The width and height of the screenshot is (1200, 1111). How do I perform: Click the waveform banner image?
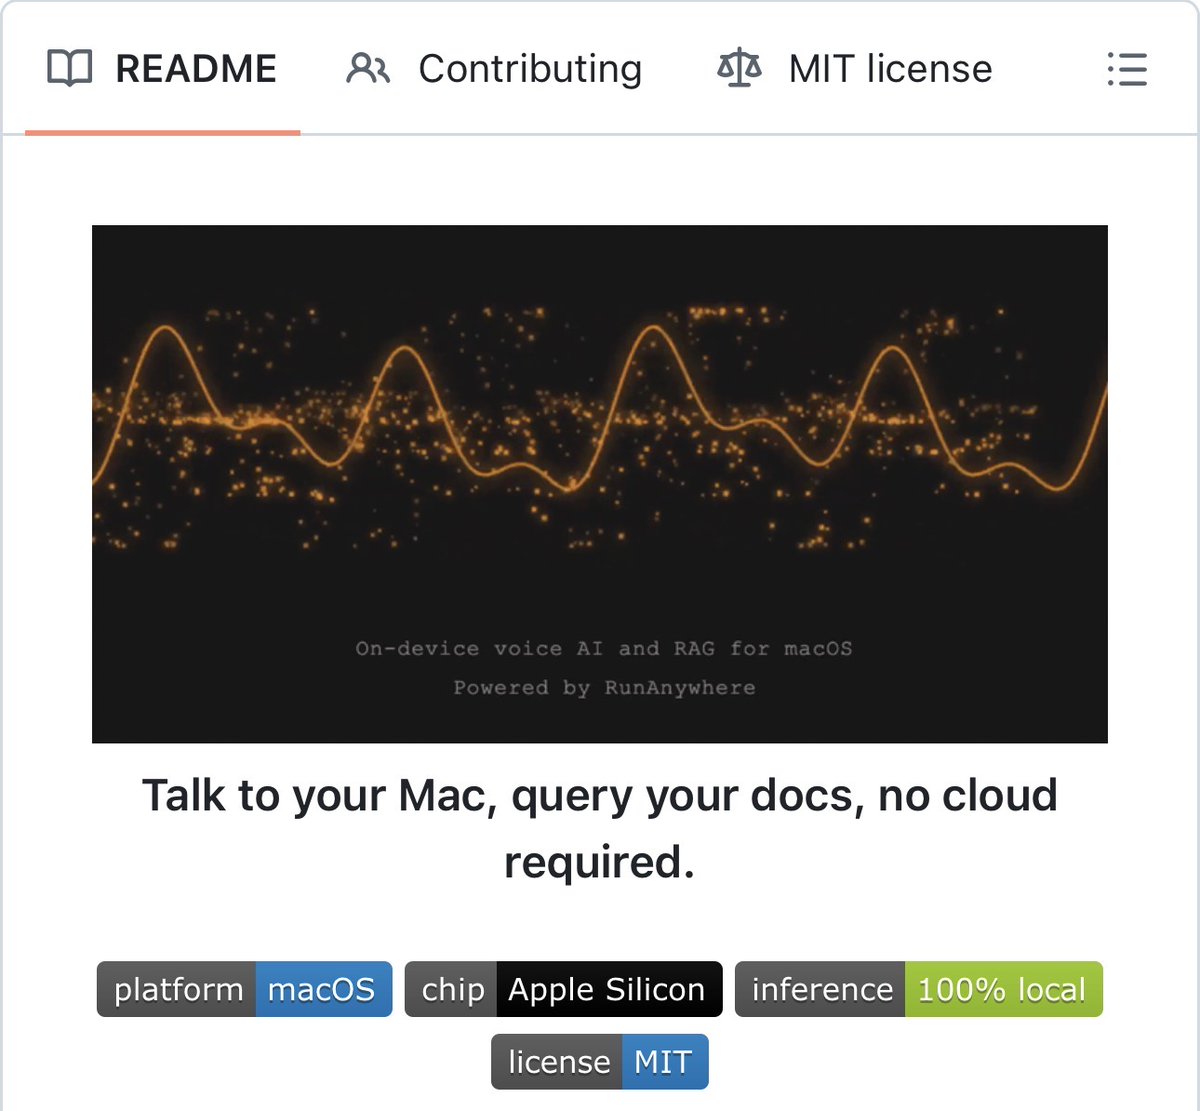pyautogui.click(x=600, y=484)
